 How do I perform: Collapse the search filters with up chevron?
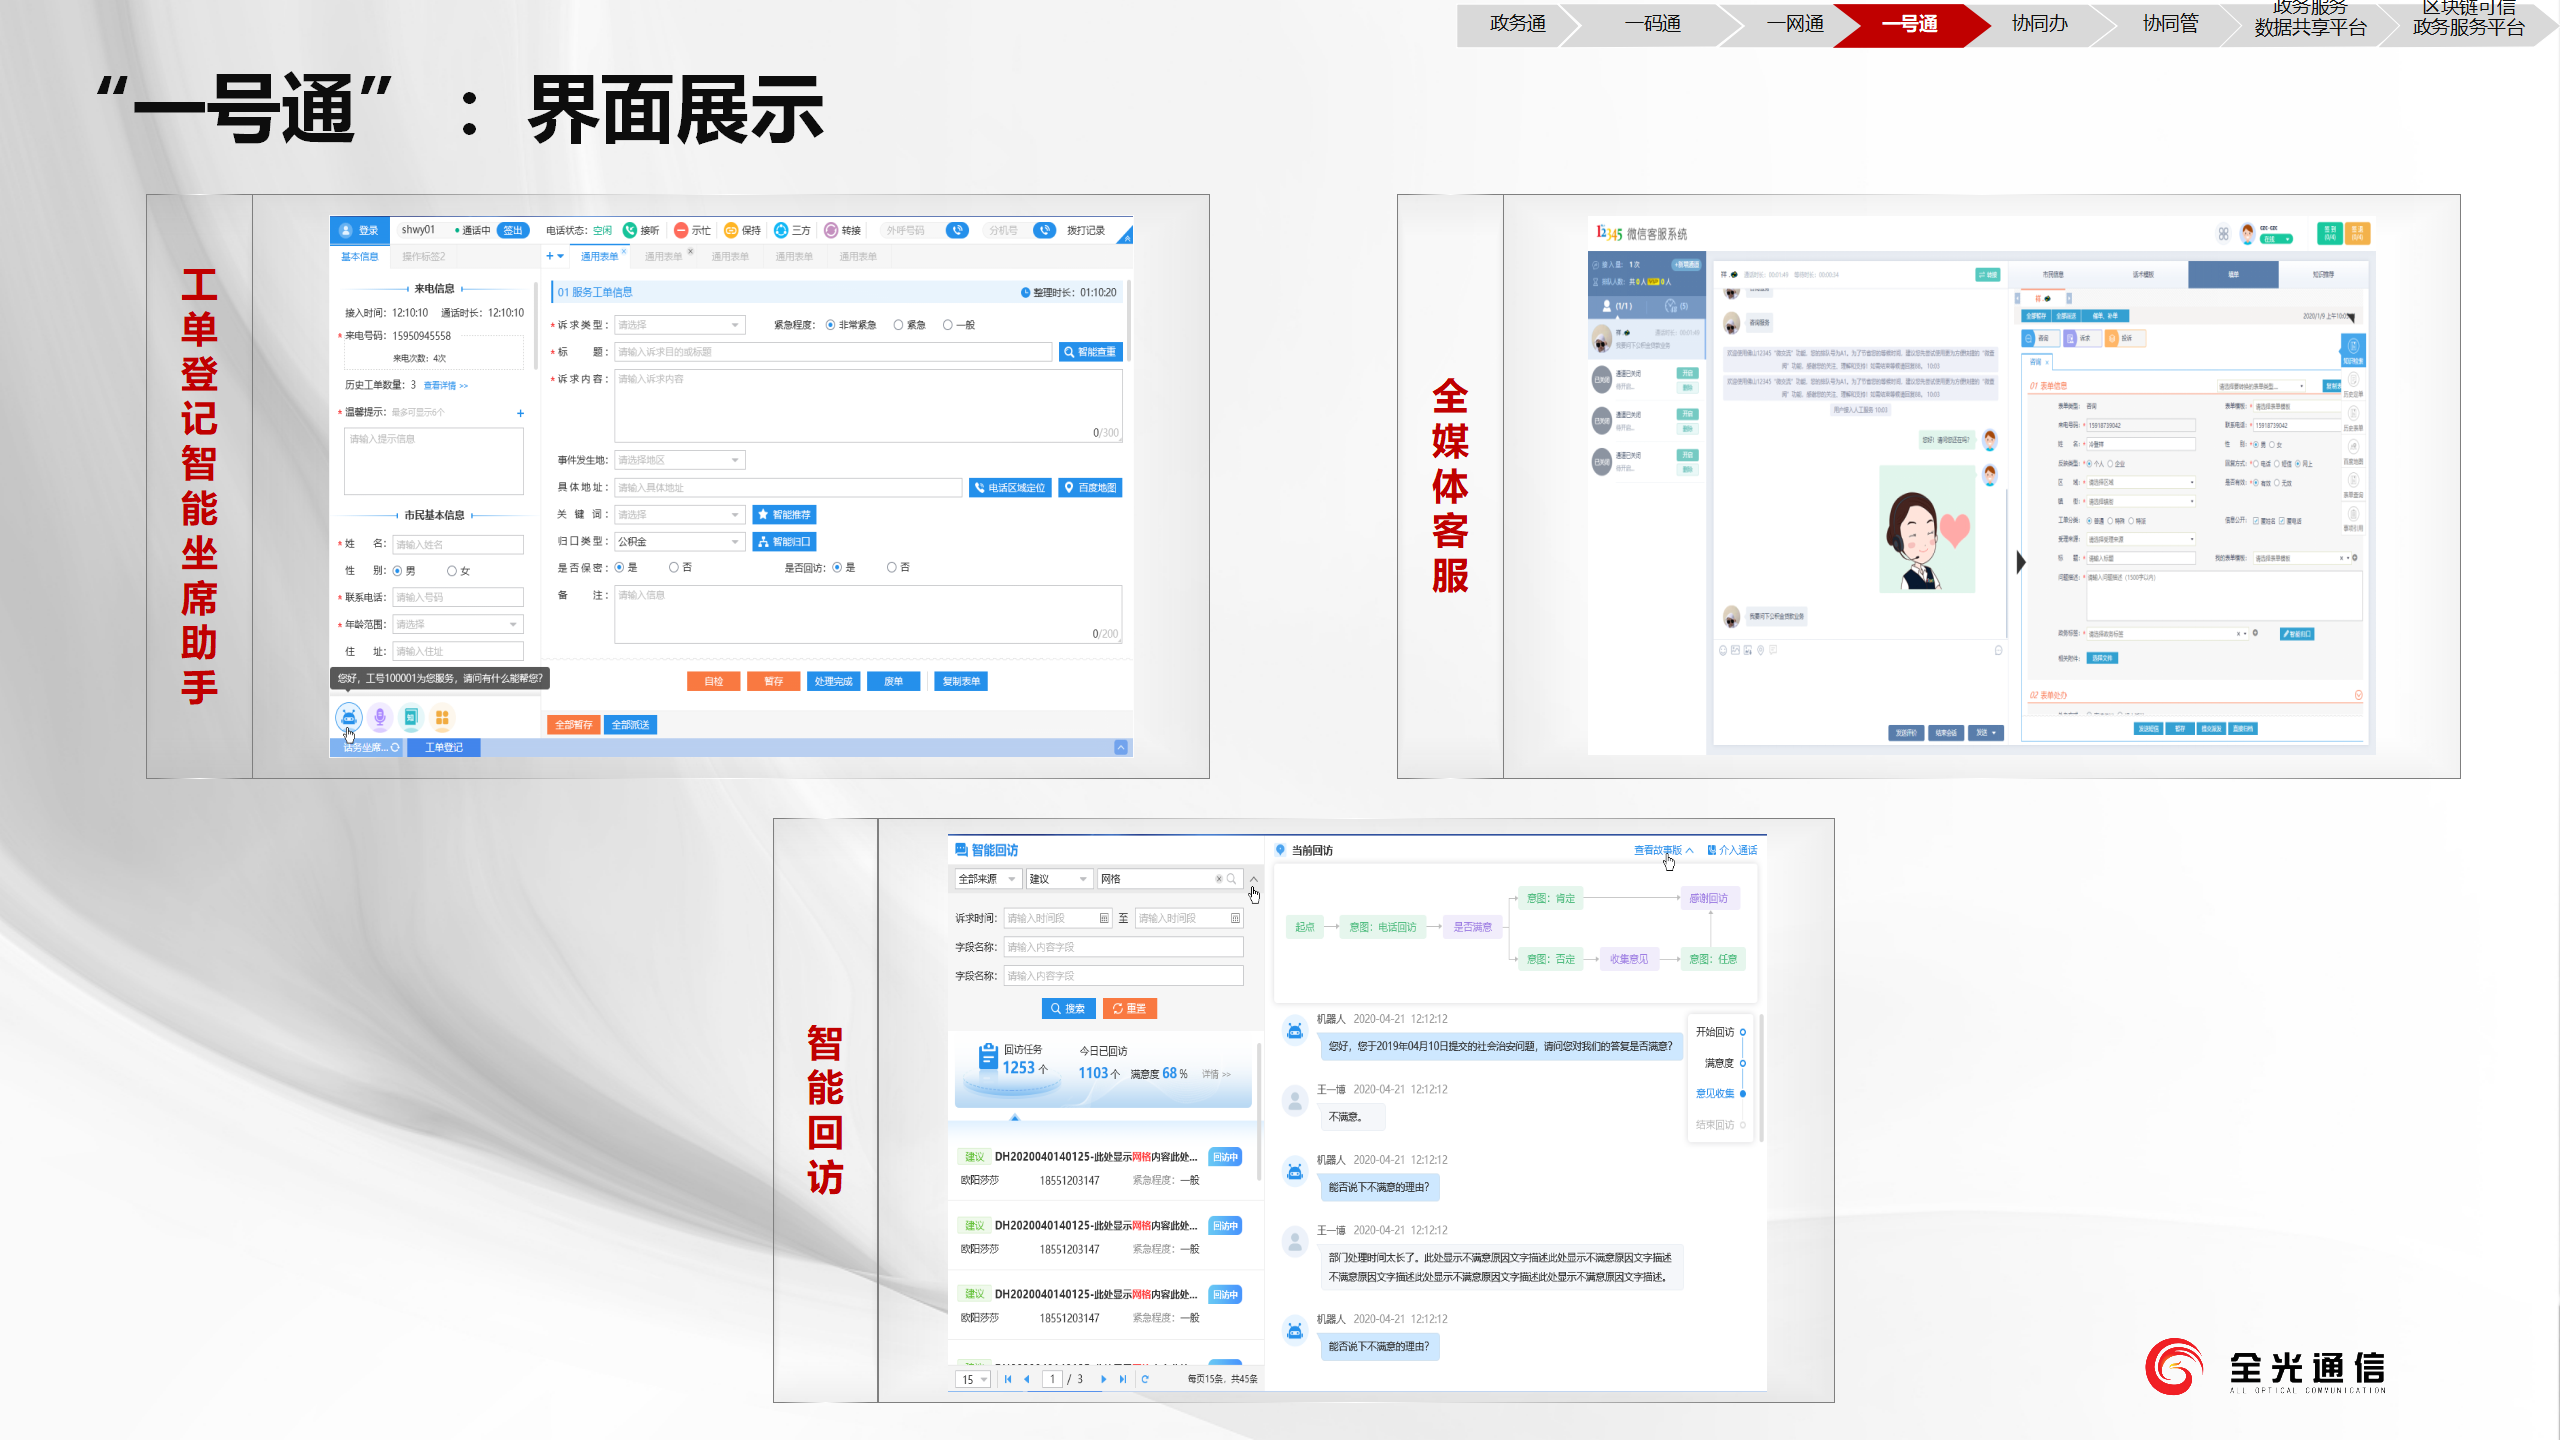point(1253,879)
